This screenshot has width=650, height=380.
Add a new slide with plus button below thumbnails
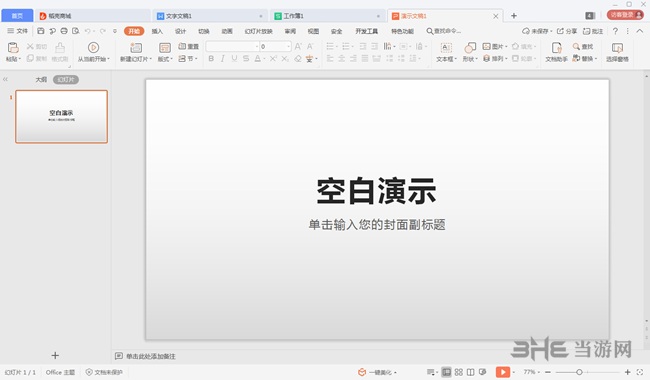(55, 355)
